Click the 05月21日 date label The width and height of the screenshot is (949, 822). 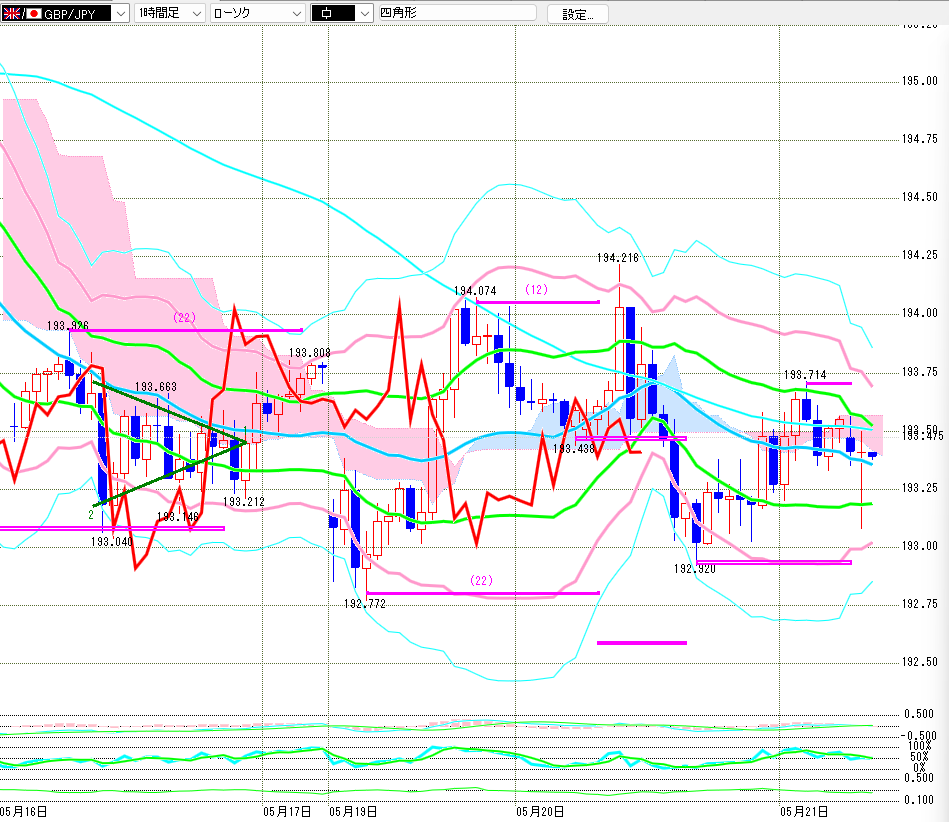click(804, 811)
